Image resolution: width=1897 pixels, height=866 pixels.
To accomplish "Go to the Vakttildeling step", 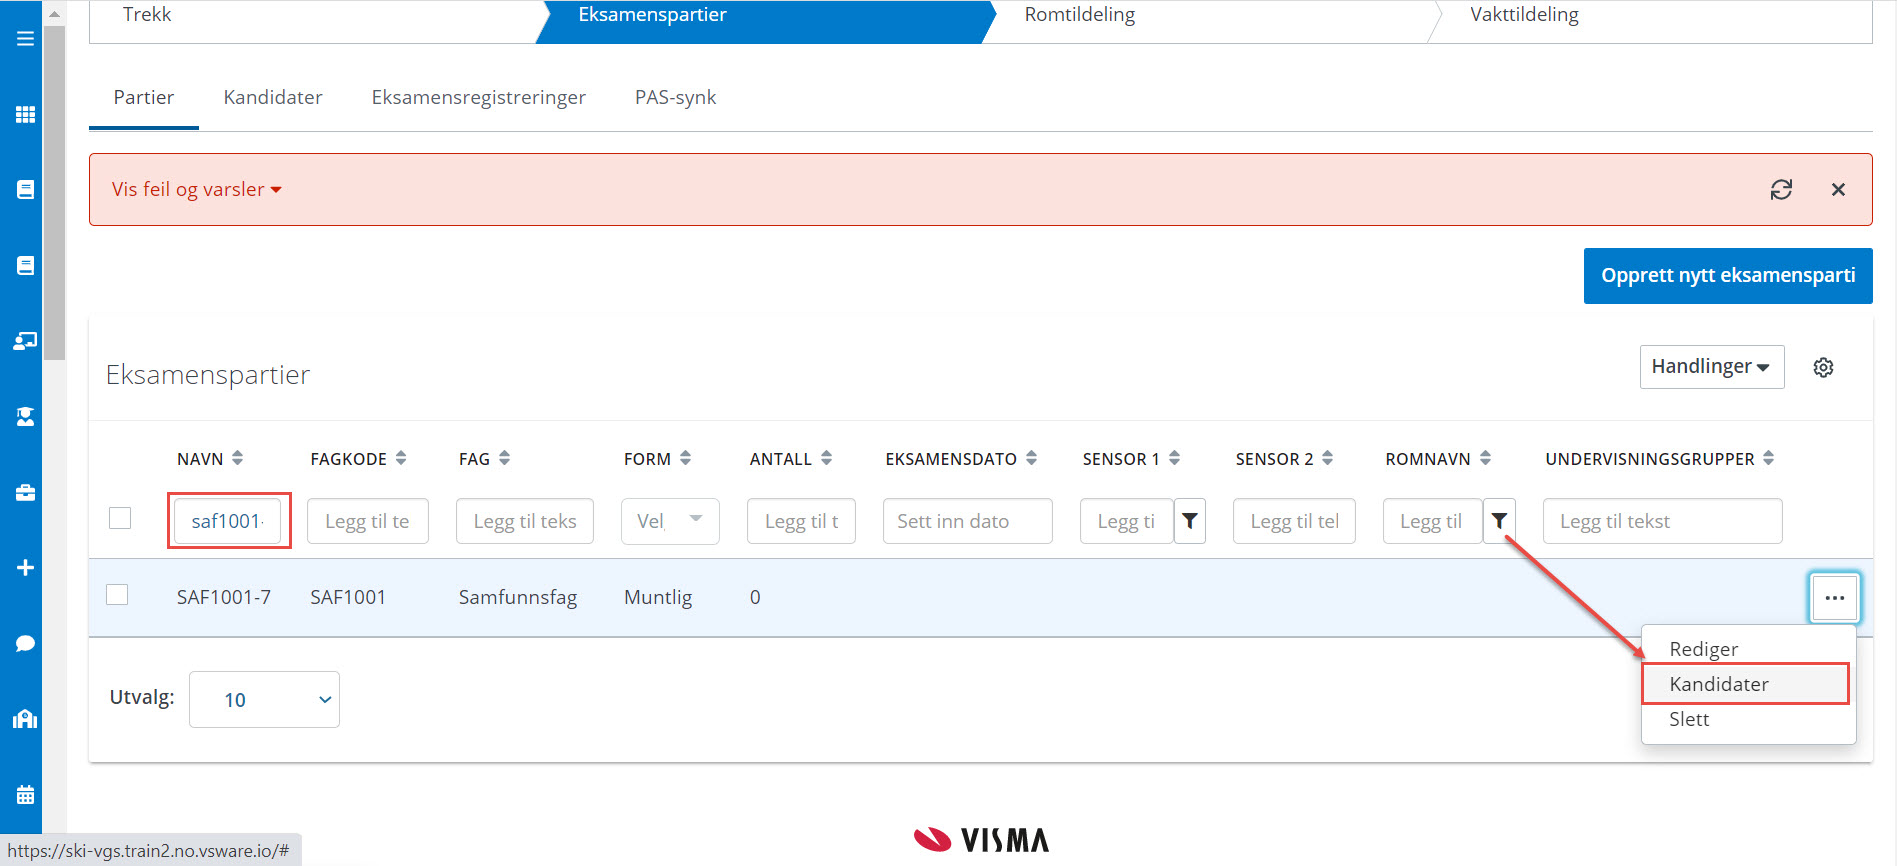I will (1524, 15).
